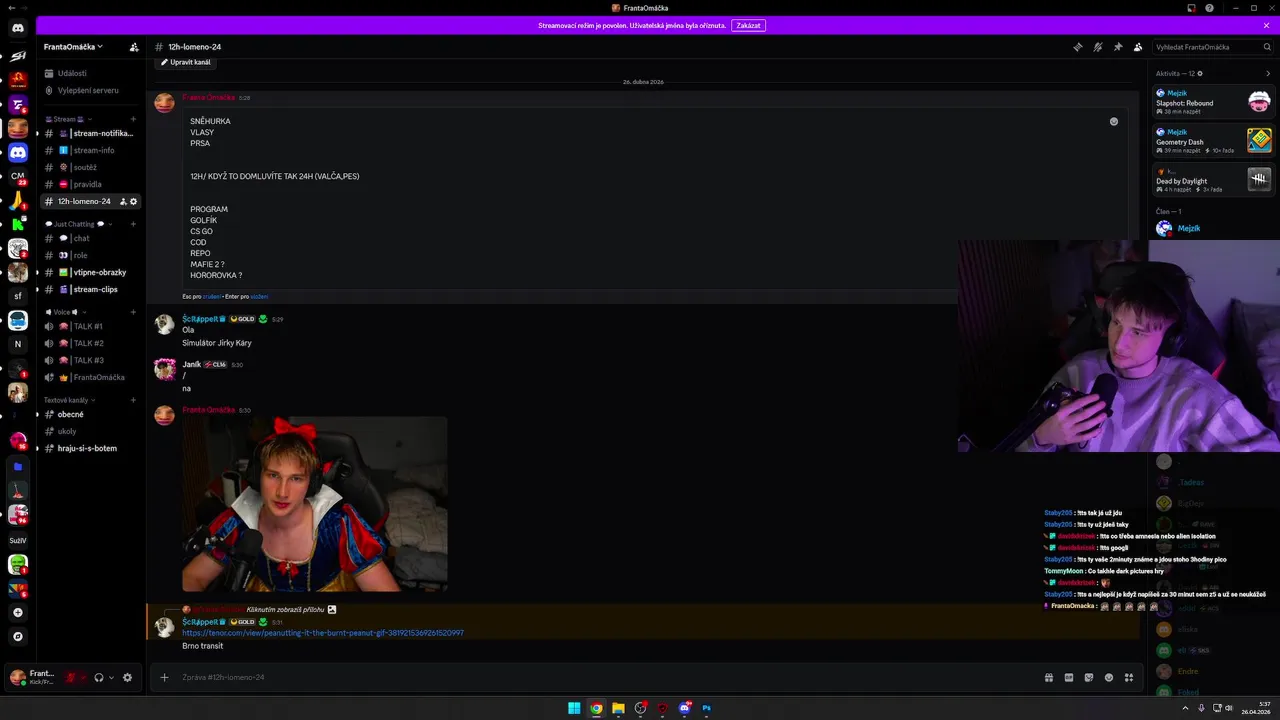Open stream-notifika... channel
This screenshot has height=720, width=1280.
pyautogui.click(x=91, y=133)
